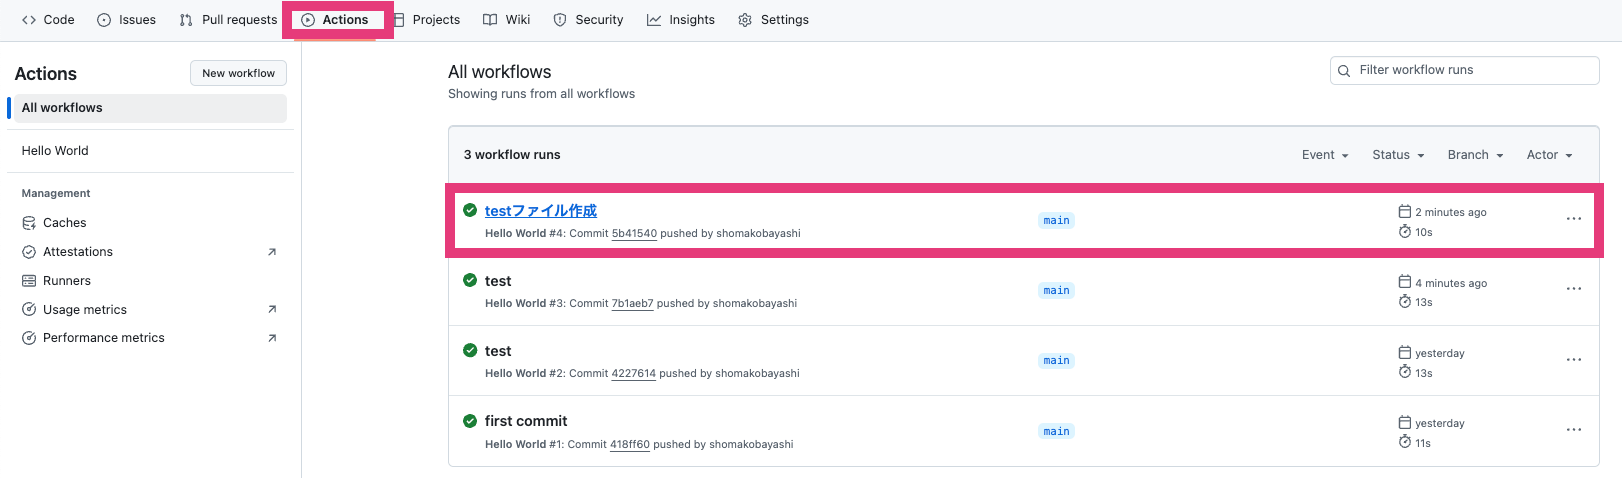The height and width of the screenshot is (478, 1622).
Task: Expand the Event filter dropdown
Action: [1325, 155]
